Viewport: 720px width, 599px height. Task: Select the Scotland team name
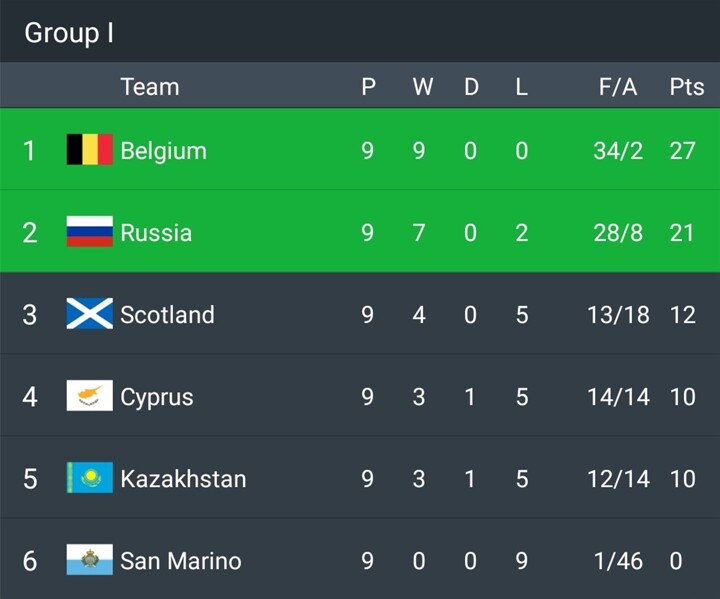point(167,315)
